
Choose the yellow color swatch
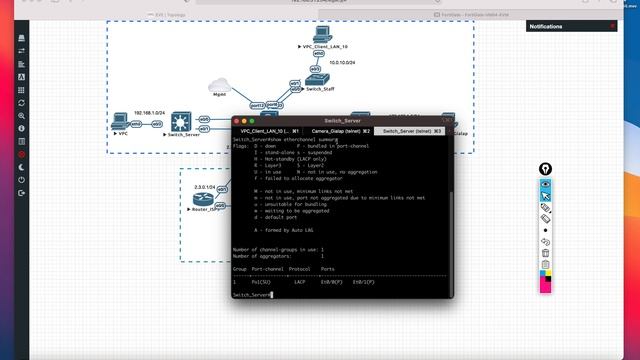coord(549,273)
